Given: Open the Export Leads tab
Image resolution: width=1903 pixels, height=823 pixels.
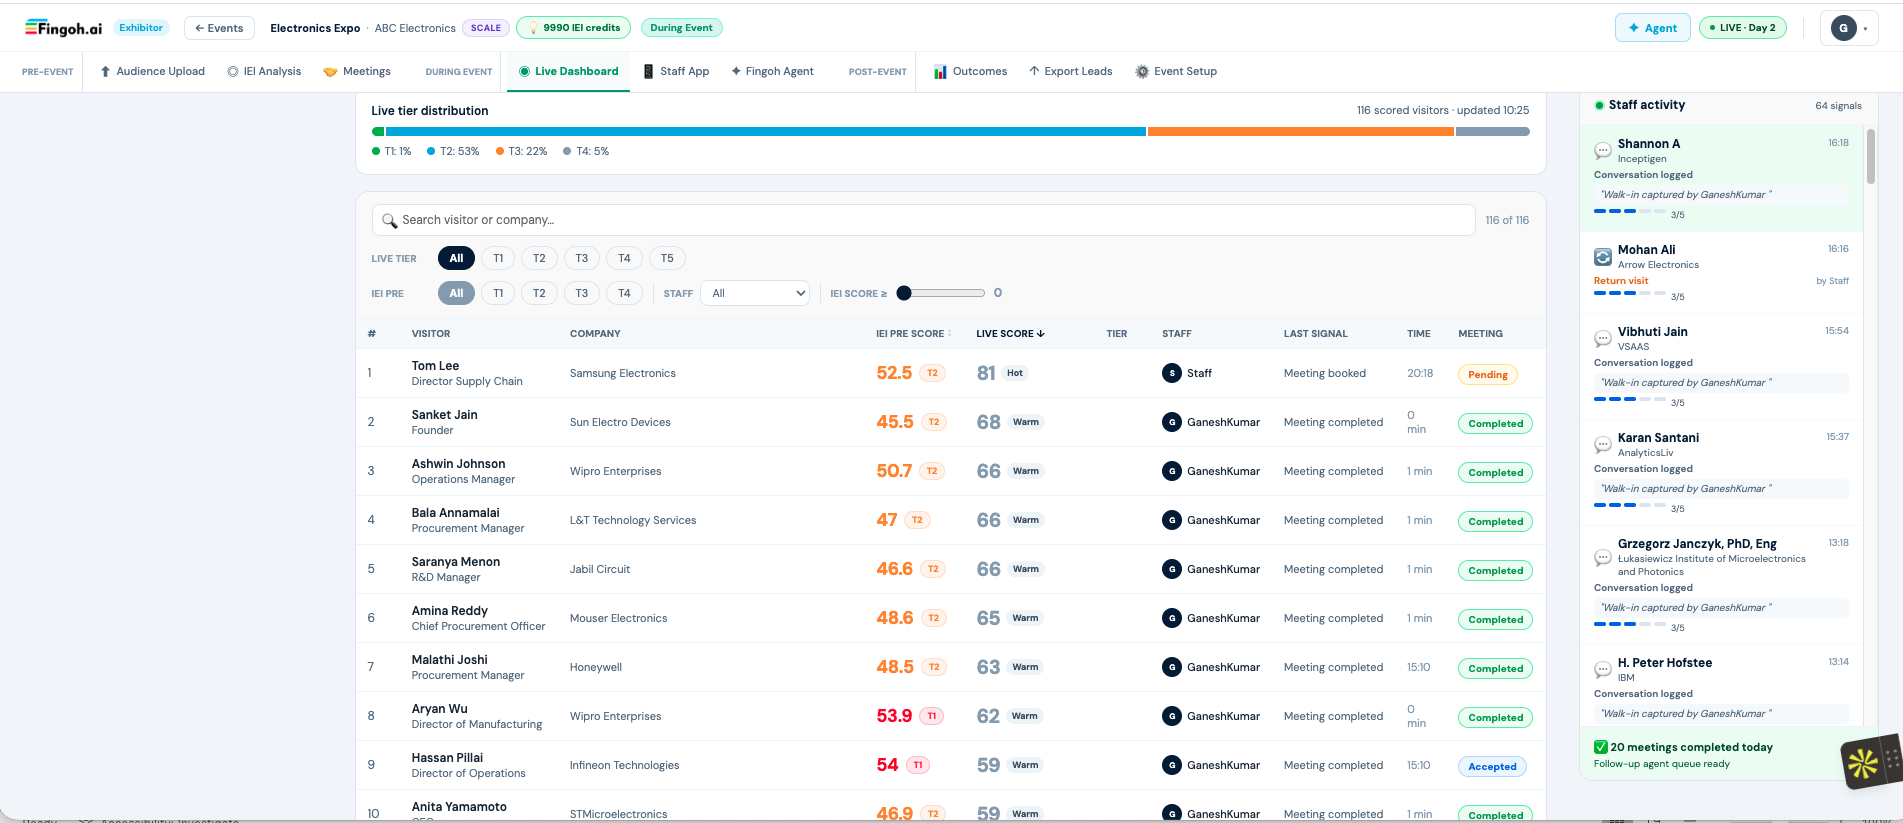Looking at the screenshot, I should pos(1070,71).
